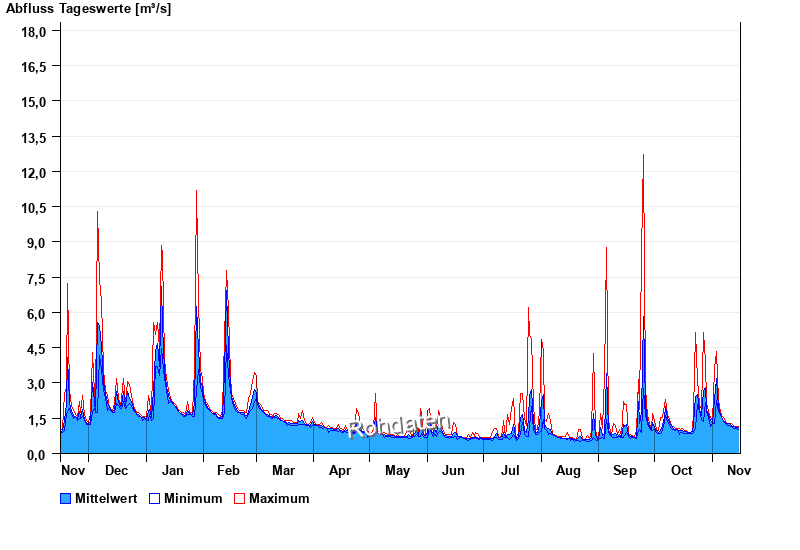Select the Mittelwert legend label
The image size is (800, 550).
click(x=105, y=498)
